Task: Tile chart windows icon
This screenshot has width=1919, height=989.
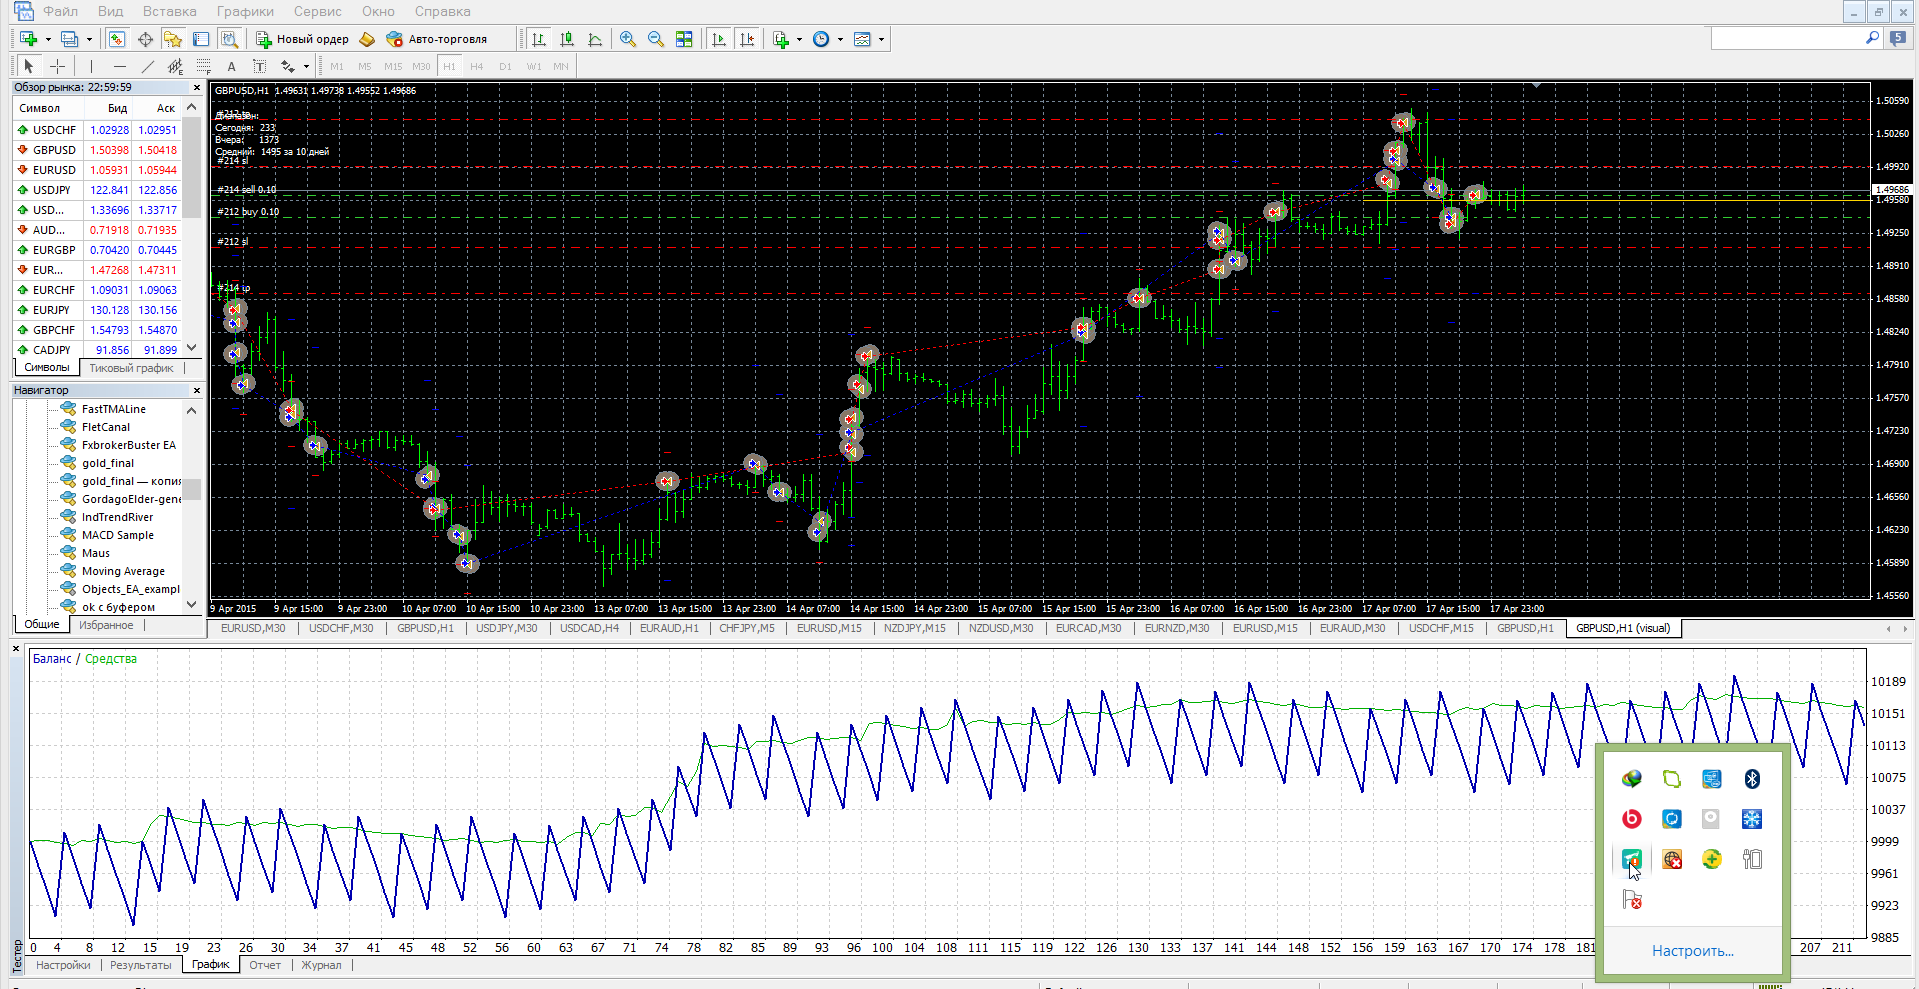Action: (684, 39)
